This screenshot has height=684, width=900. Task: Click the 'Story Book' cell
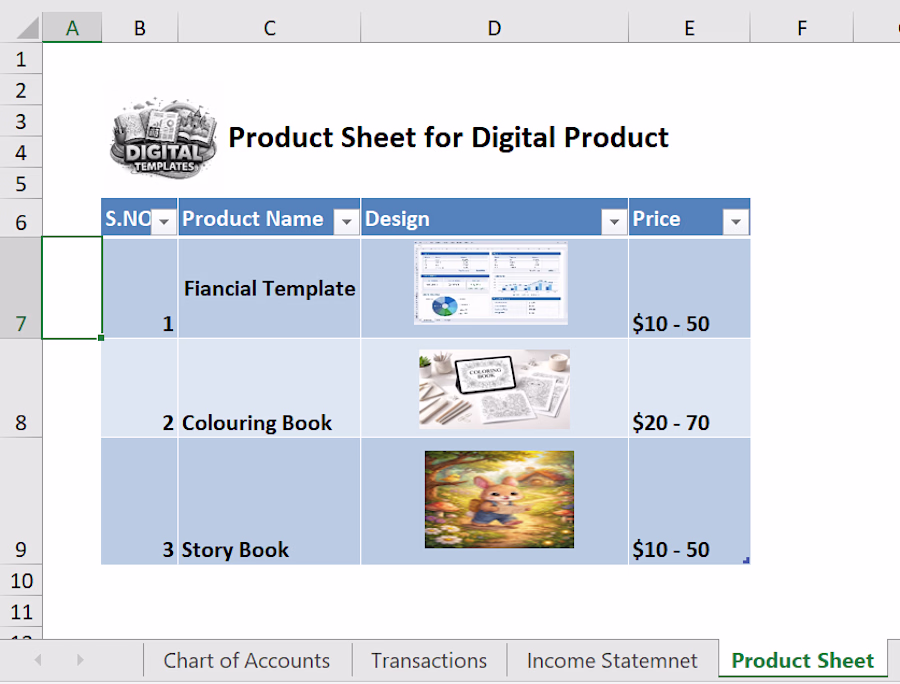[269, 502]
